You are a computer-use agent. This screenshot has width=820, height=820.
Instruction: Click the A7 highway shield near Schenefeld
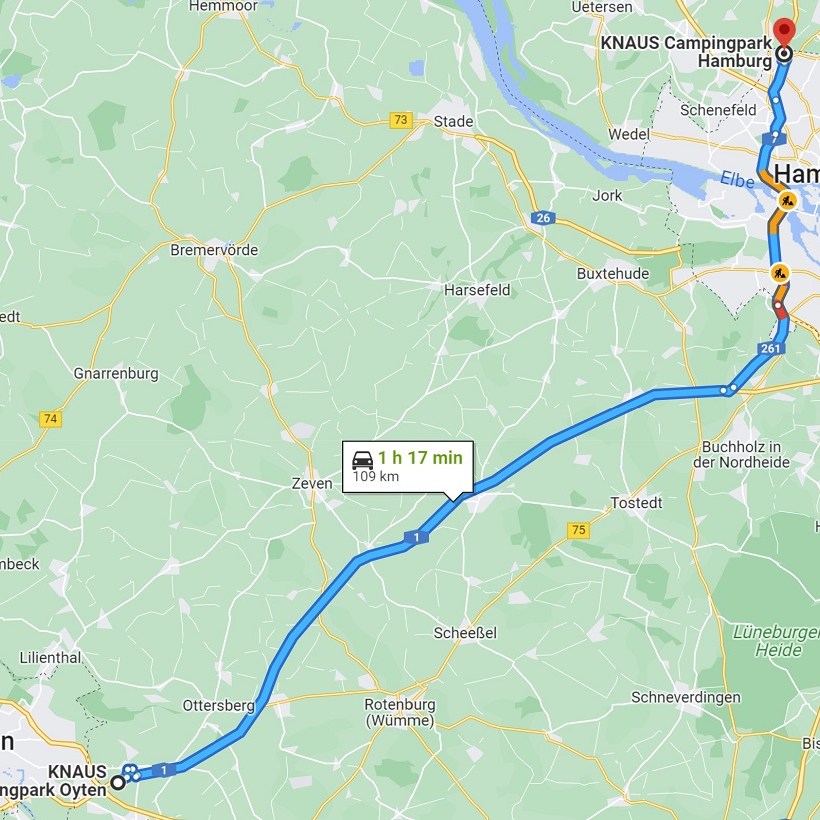[x=774, y=139]
